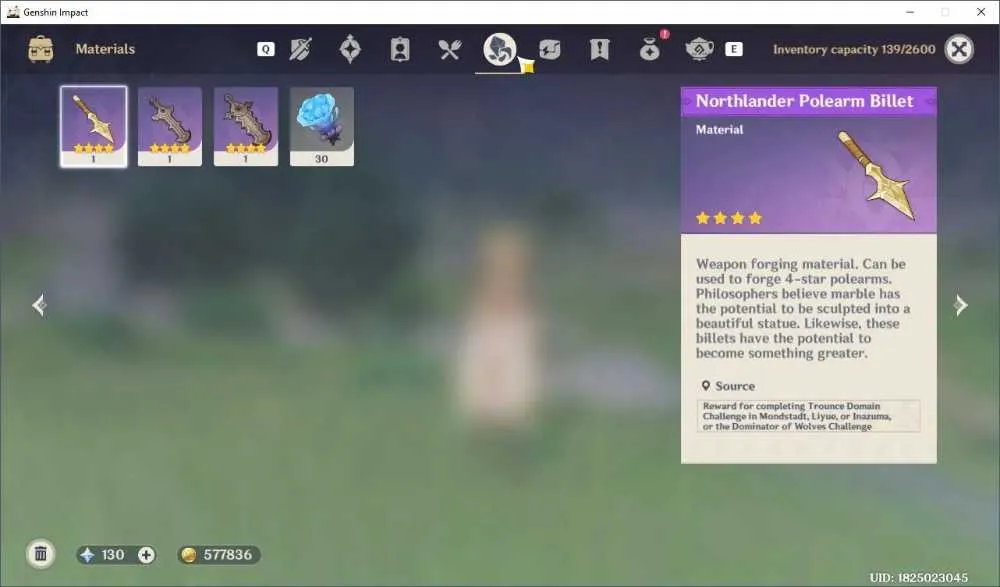Click the Q previous-tab key hint
This screenshot has width=1000, height=587.
[x=266, y=49]
